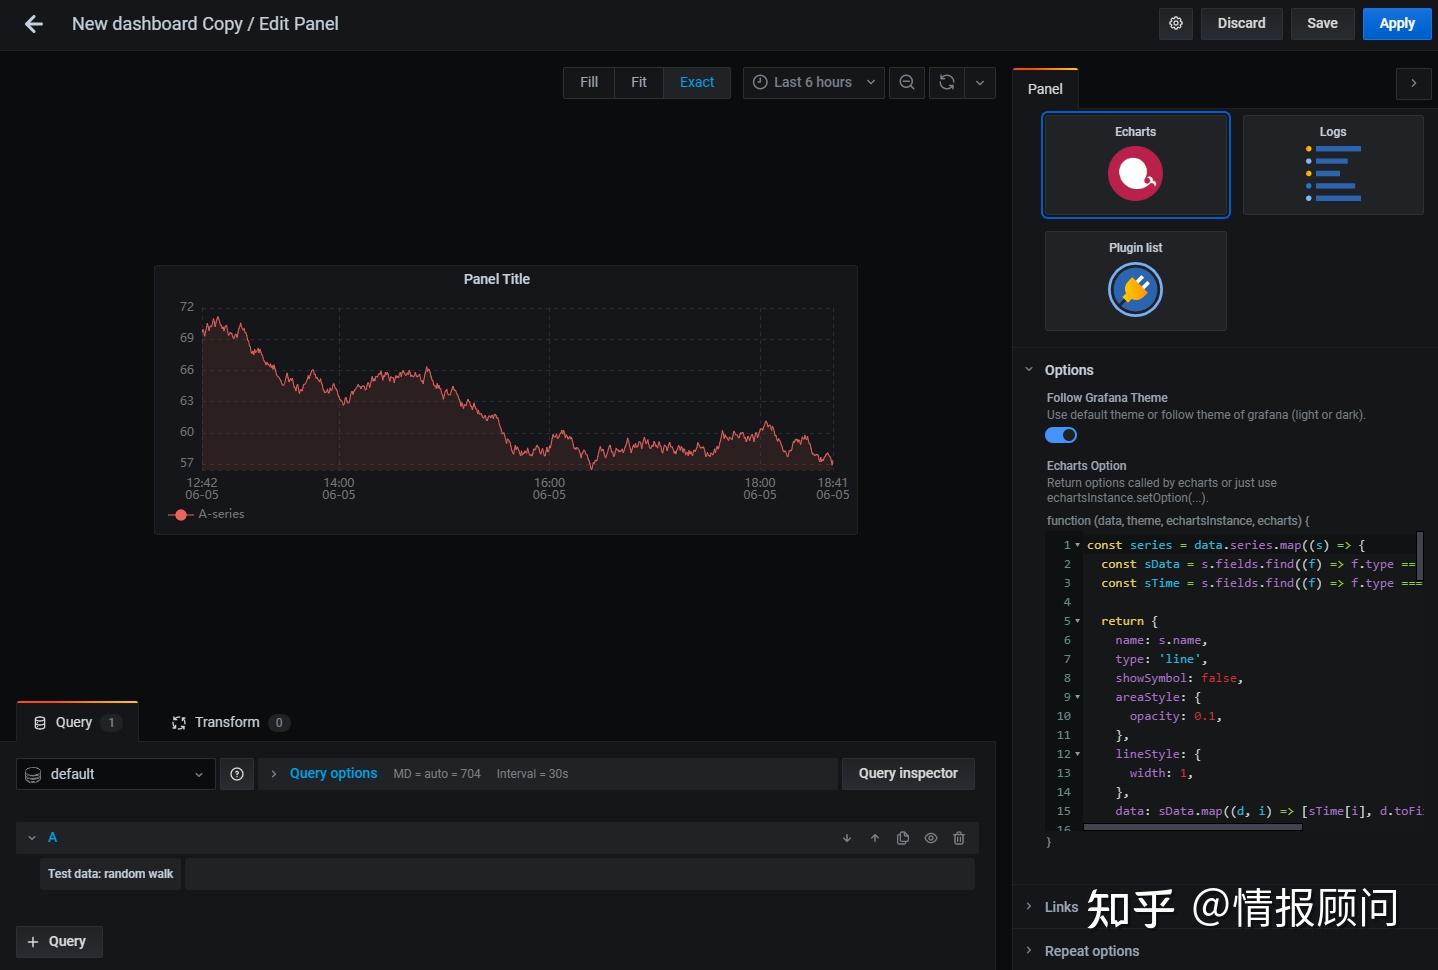Open the dashboard settings gear
The image size is (1438, 970).
click(1175, 23)
